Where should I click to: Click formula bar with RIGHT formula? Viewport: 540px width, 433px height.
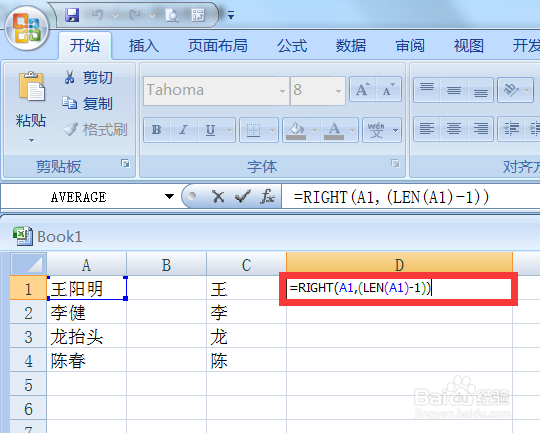click(411, 197)
